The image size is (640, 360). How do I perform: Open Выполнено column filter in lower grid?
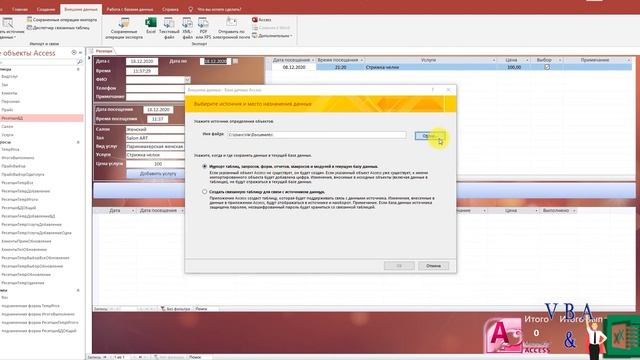(574, 211)
